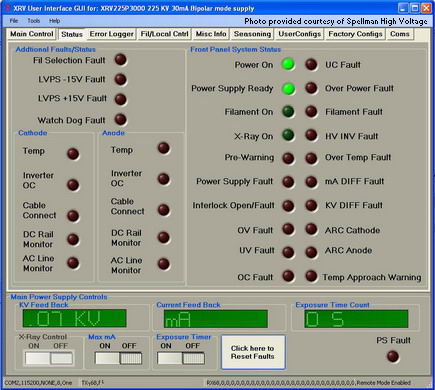
Task: Click the ARC Cathode indicator LED
Action: pyautogui.click(x=311, y=229)
